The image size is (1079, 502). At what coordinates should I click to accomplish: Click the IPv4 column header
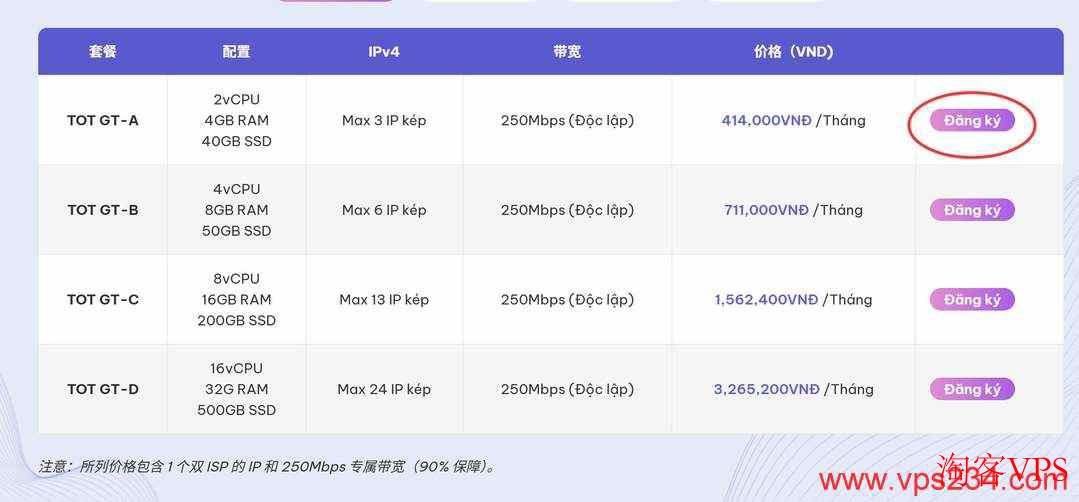point(384,51)
